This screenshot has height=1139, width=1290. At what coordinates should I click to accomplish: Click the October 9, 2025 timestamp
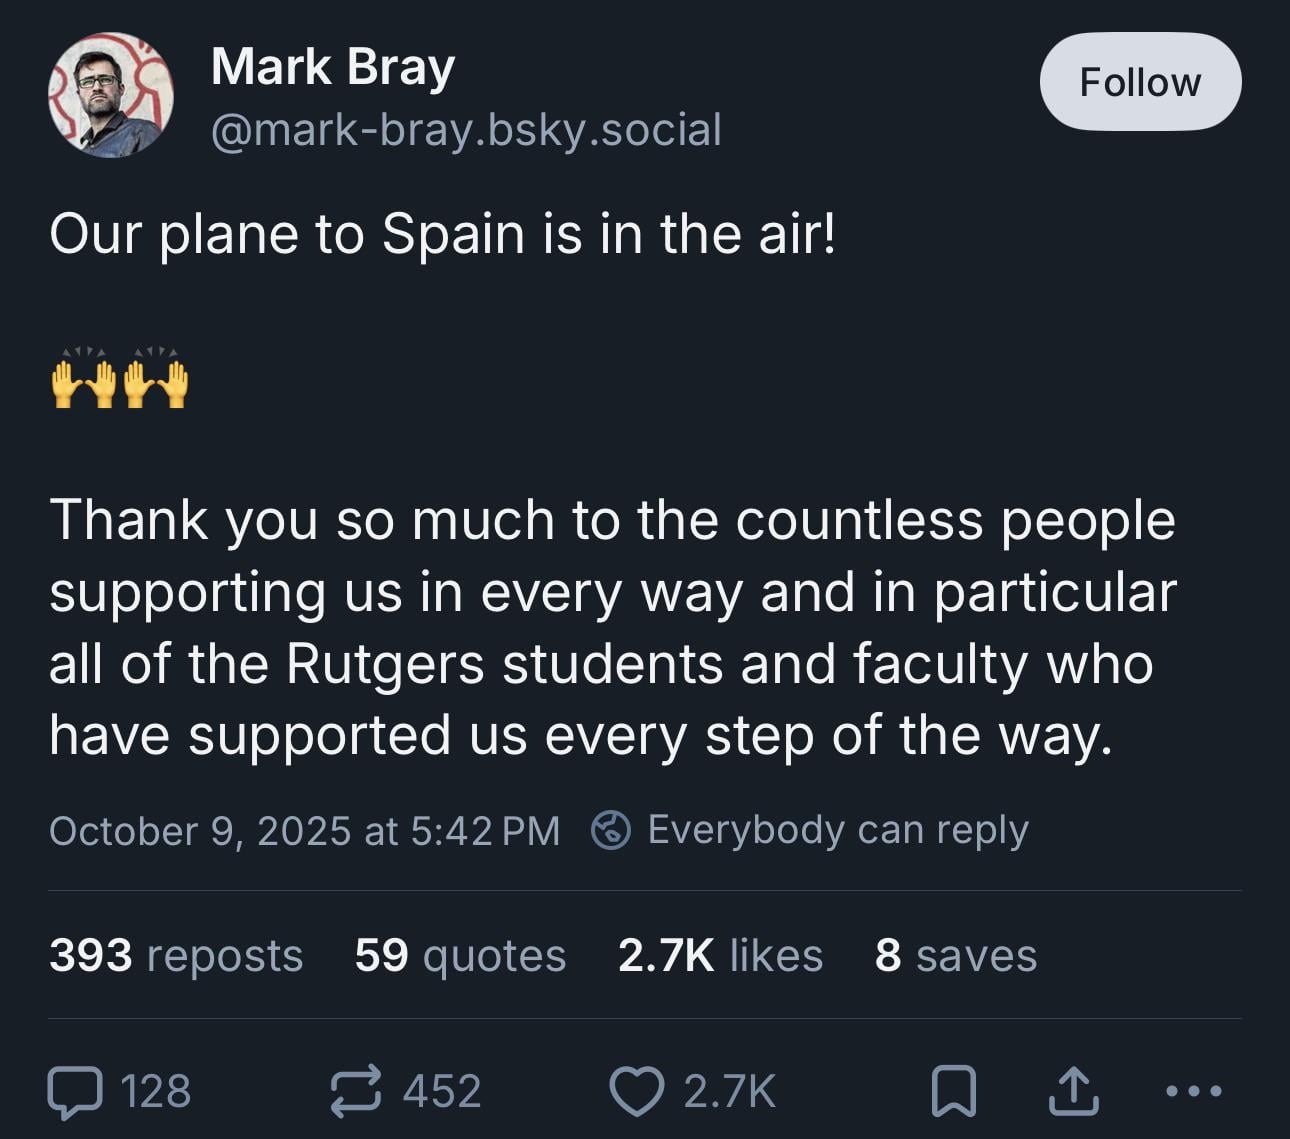click(304, 831)
